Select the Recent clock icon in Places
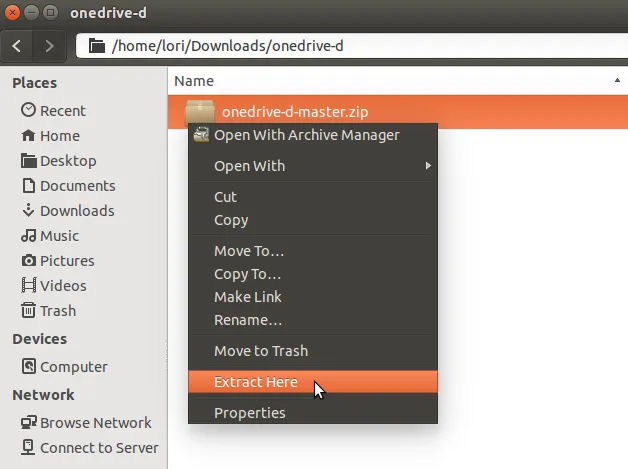This screenshot has height=469, width=628. pos(28,110)
